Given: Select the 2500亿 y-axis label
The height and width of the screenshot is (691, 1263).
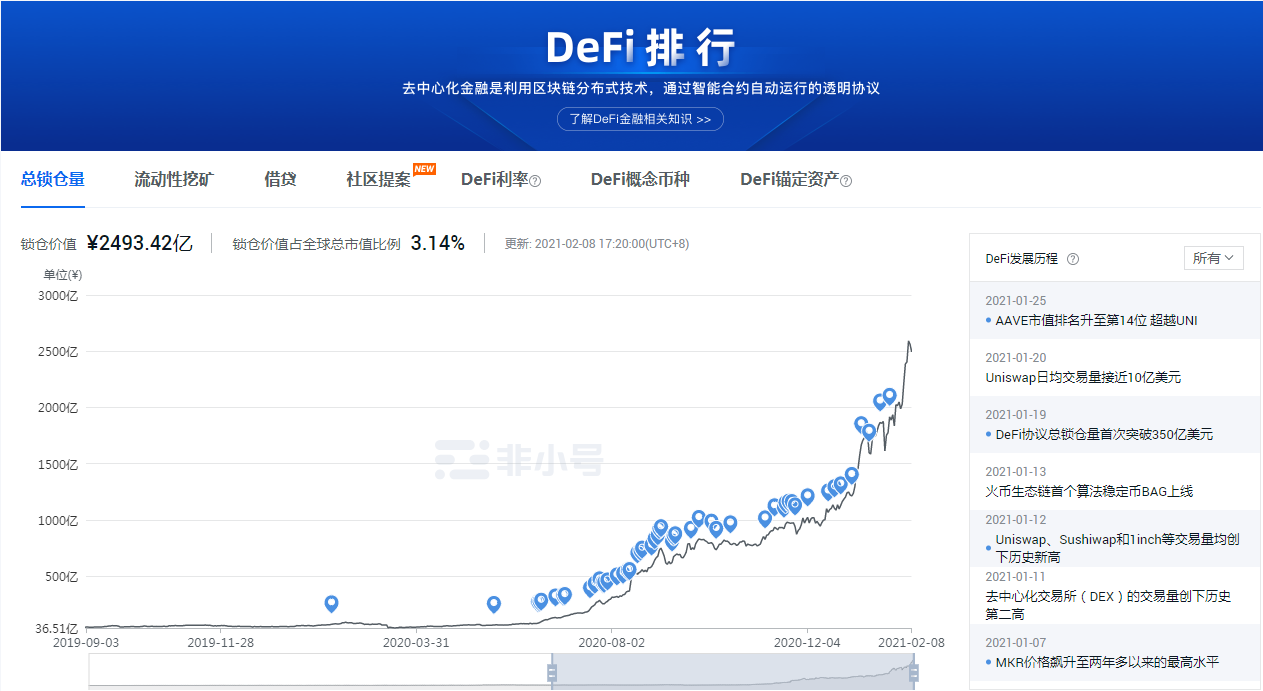Looking at the screenshot, I should tap(59, 352).
